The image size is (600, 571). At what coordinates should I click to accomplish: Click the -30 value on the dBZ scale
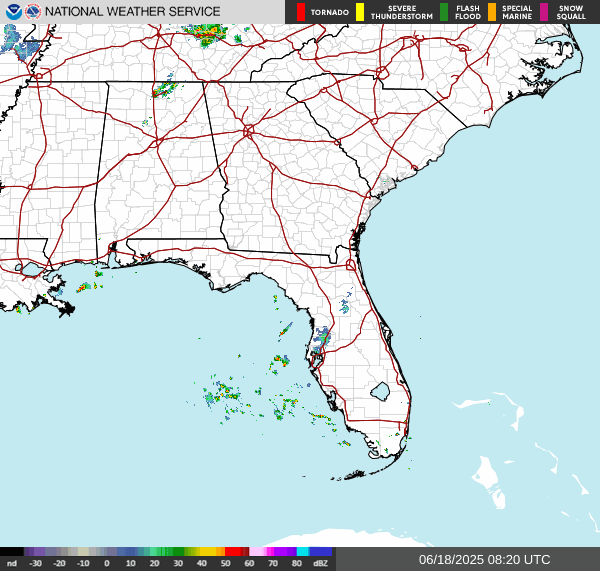pos(36,563)
